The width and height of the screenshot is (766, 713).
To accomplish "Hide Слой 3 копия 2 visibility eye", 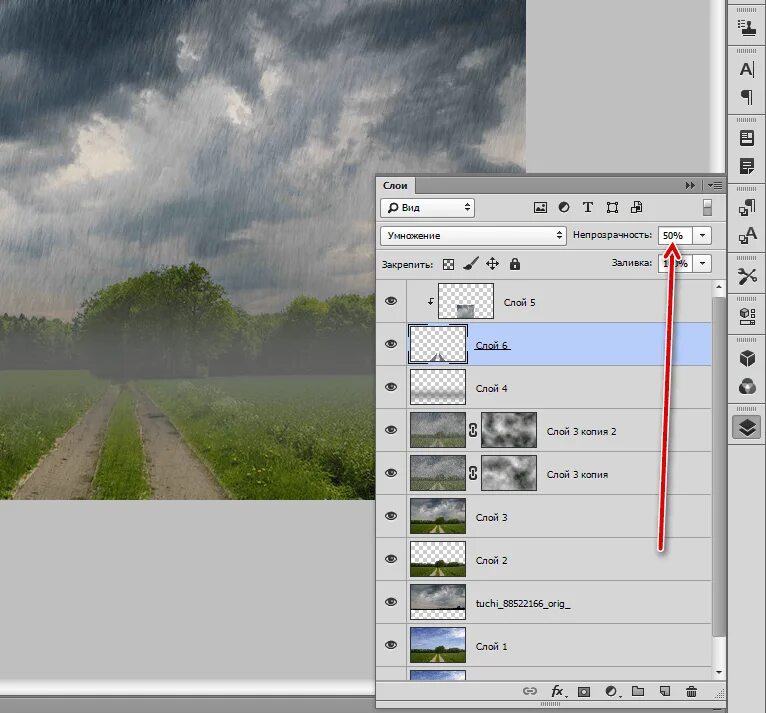I will pos(391,430).
